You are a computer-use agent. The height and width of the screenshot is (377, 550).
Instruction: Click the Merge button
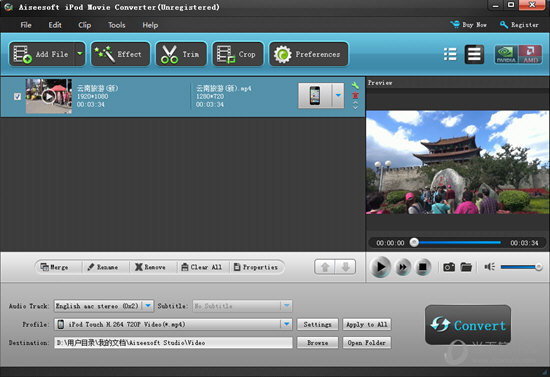click(x=54, y=267)
